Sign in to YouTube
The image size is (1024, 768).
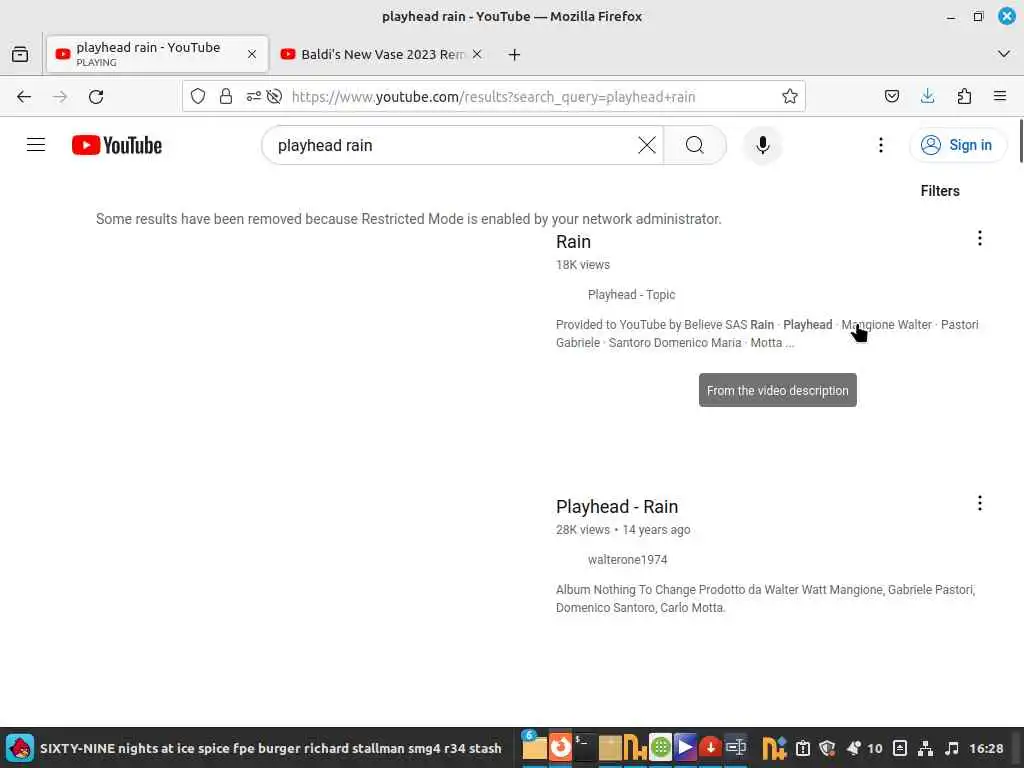(x=957, y=145)
